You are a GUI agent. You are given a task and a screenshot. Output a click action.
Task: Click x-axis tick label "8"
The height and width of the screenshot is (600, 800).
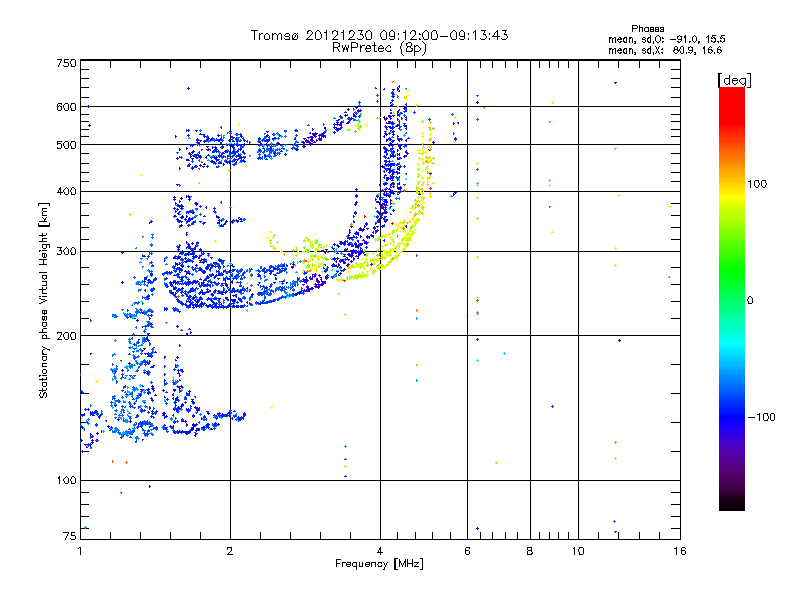point(530,551)
